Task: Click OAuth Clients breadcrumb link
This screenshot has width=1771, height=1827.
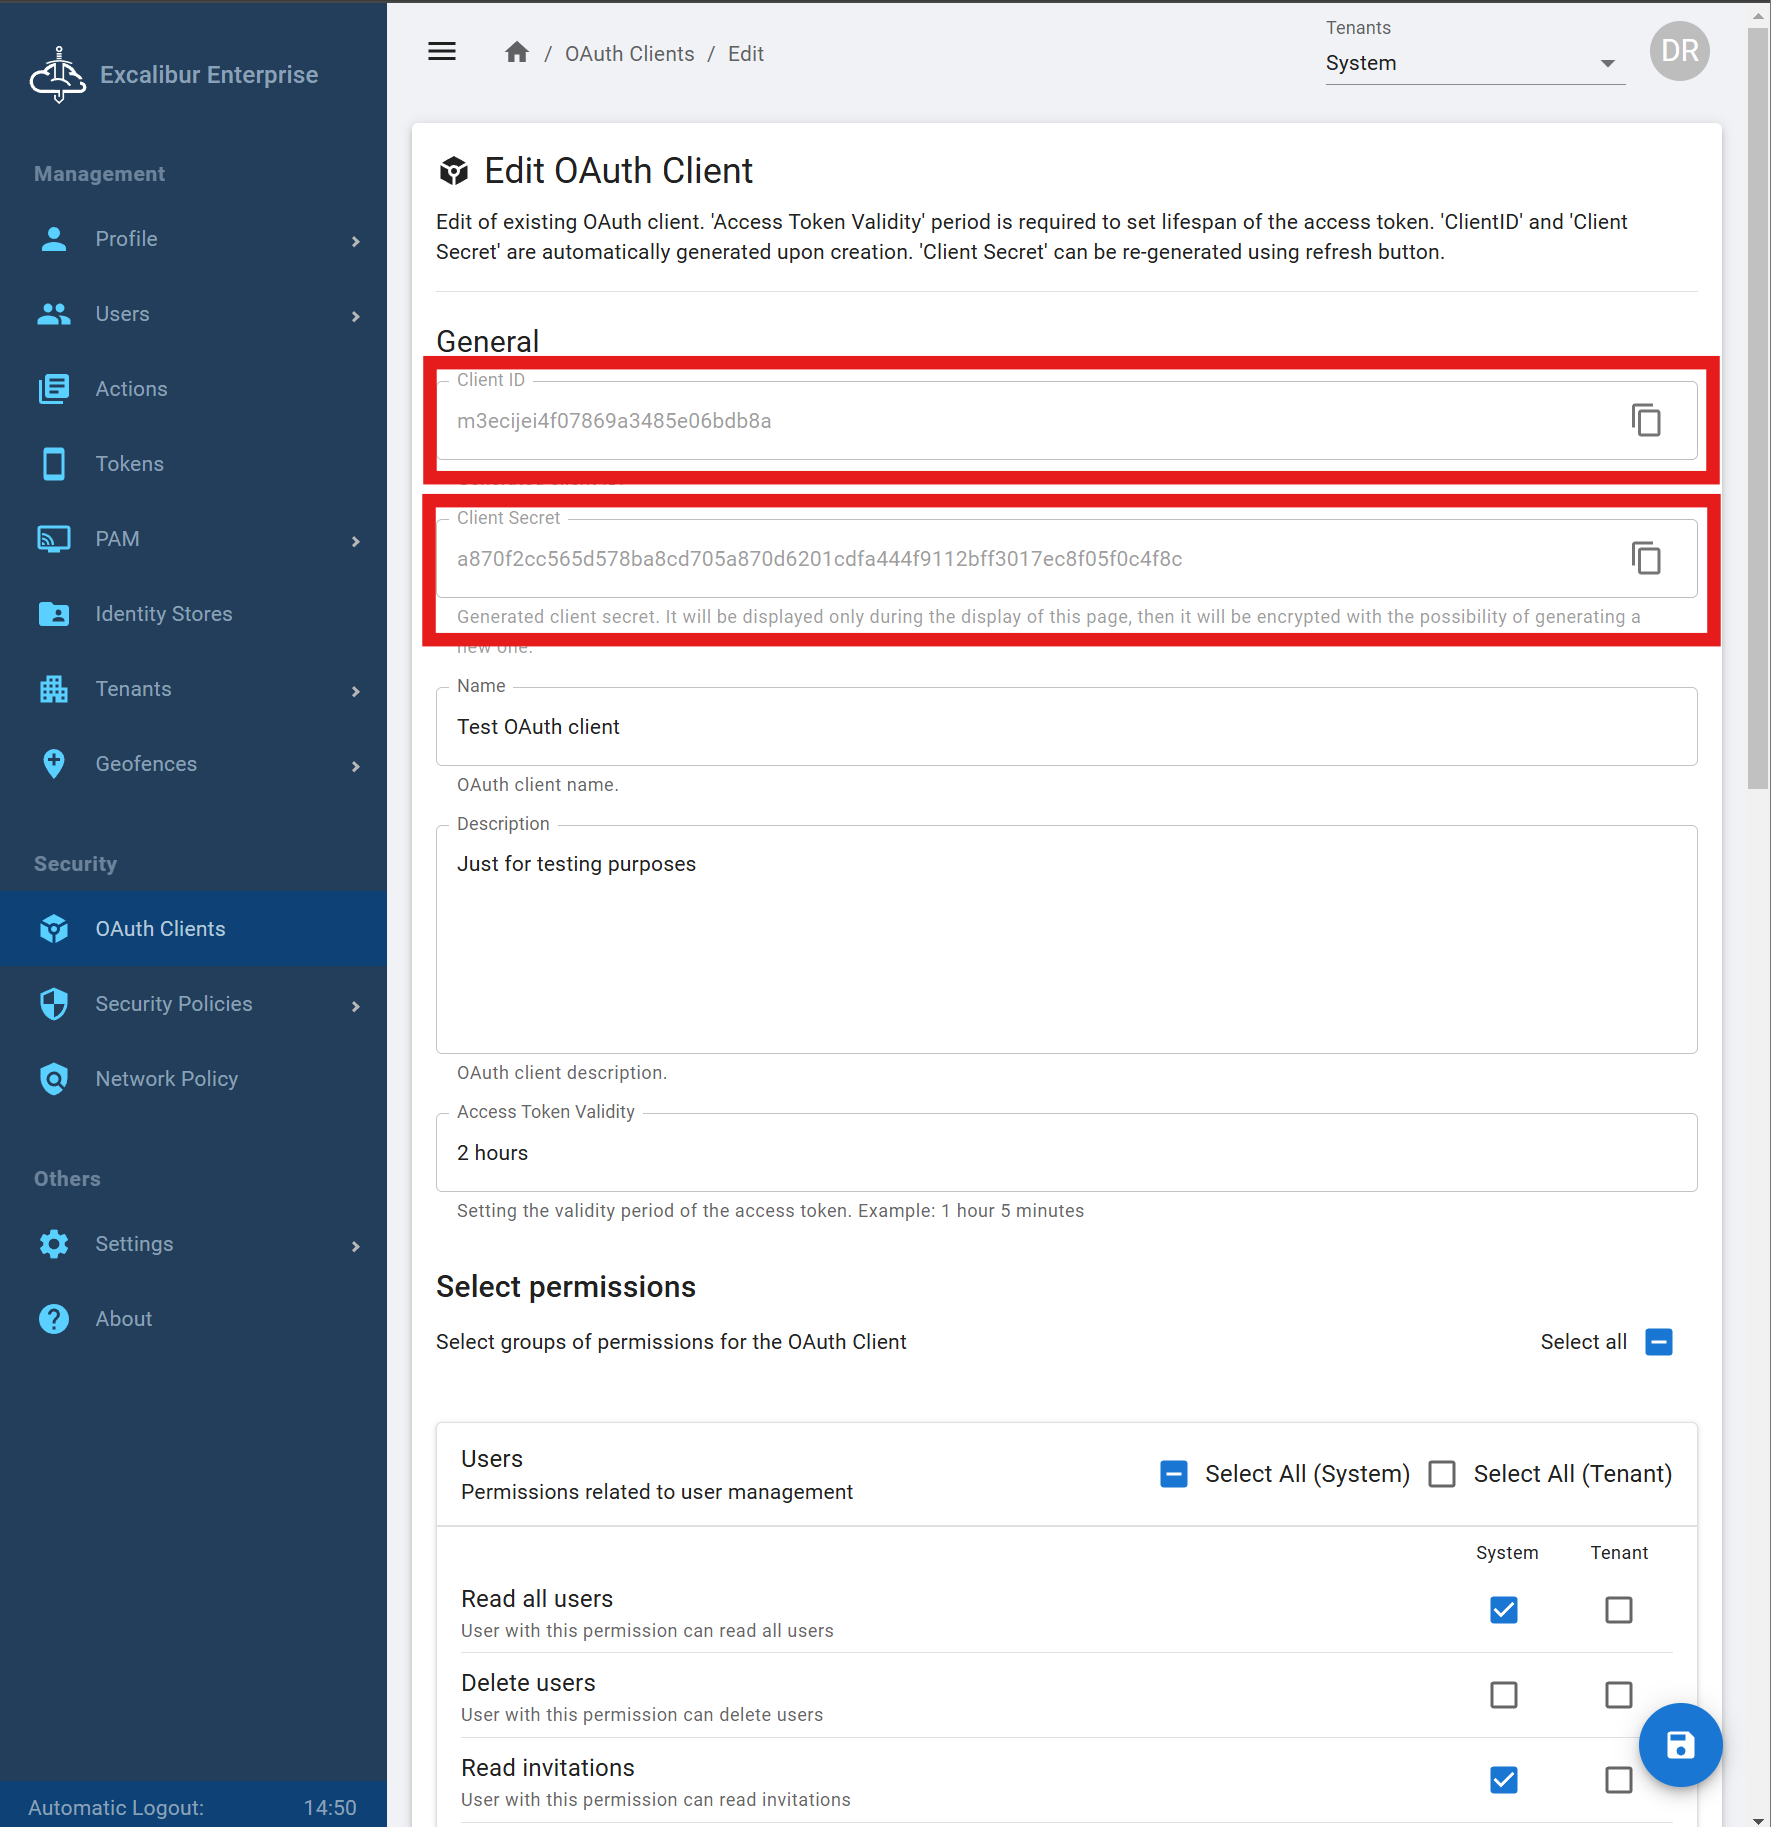Action: click(x=629, y=54)
